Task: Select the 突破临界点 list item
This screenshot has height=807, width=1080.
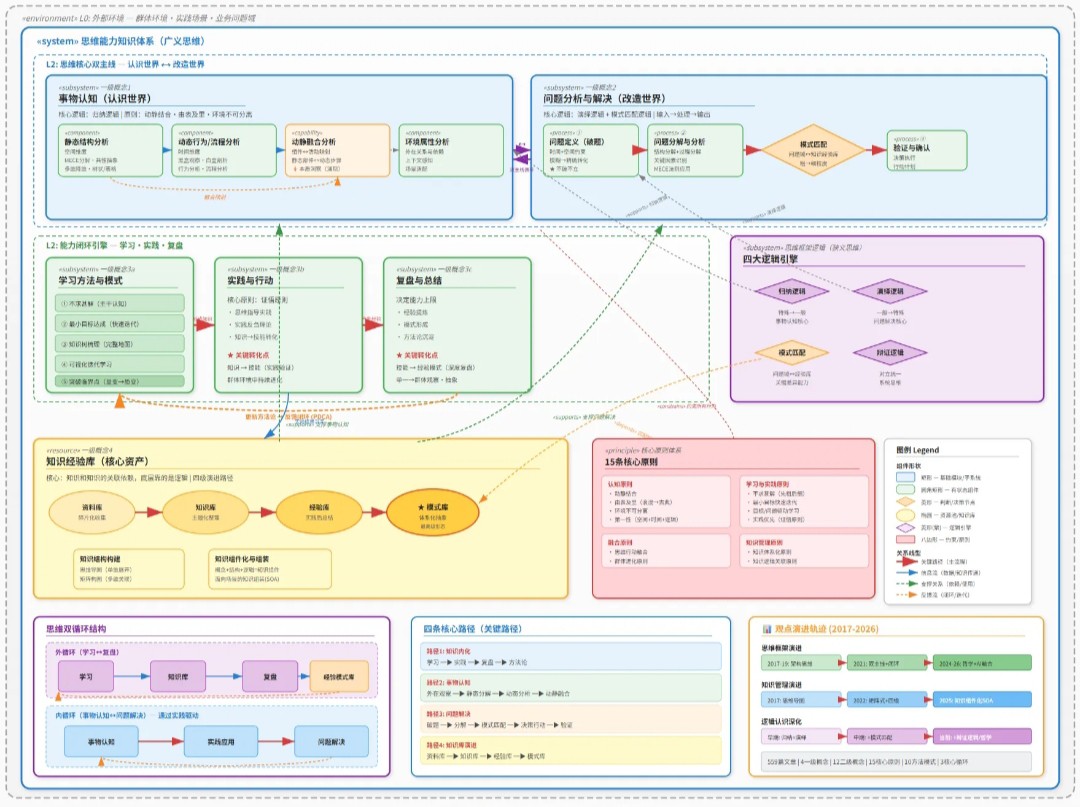Action: 120,381
